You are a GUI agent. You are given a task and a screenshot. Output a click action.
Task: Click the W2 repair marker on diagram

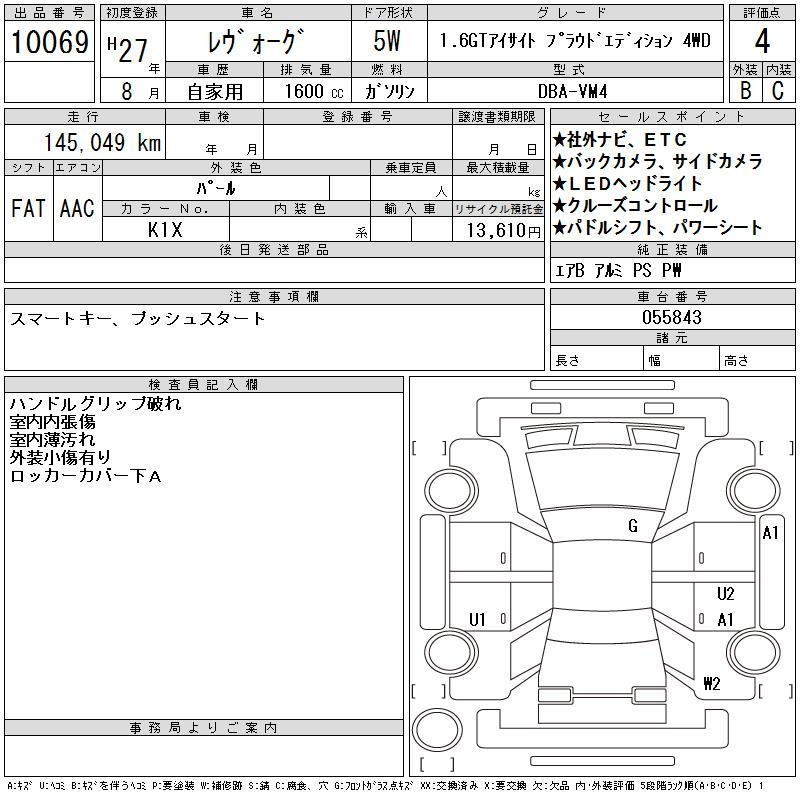(711, 684)
